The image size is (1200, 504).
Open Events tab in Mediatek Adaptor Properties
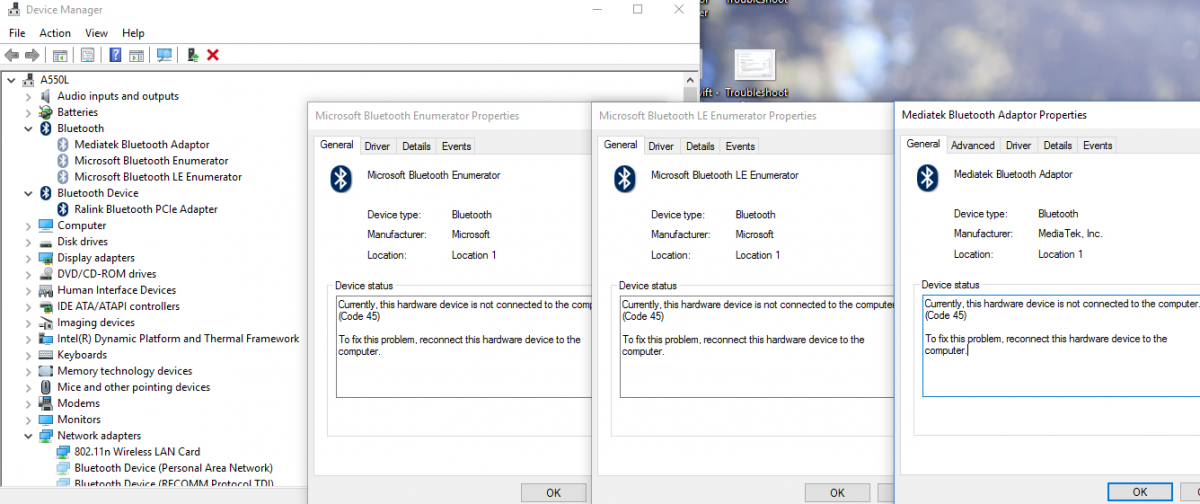click(1097, 145)
